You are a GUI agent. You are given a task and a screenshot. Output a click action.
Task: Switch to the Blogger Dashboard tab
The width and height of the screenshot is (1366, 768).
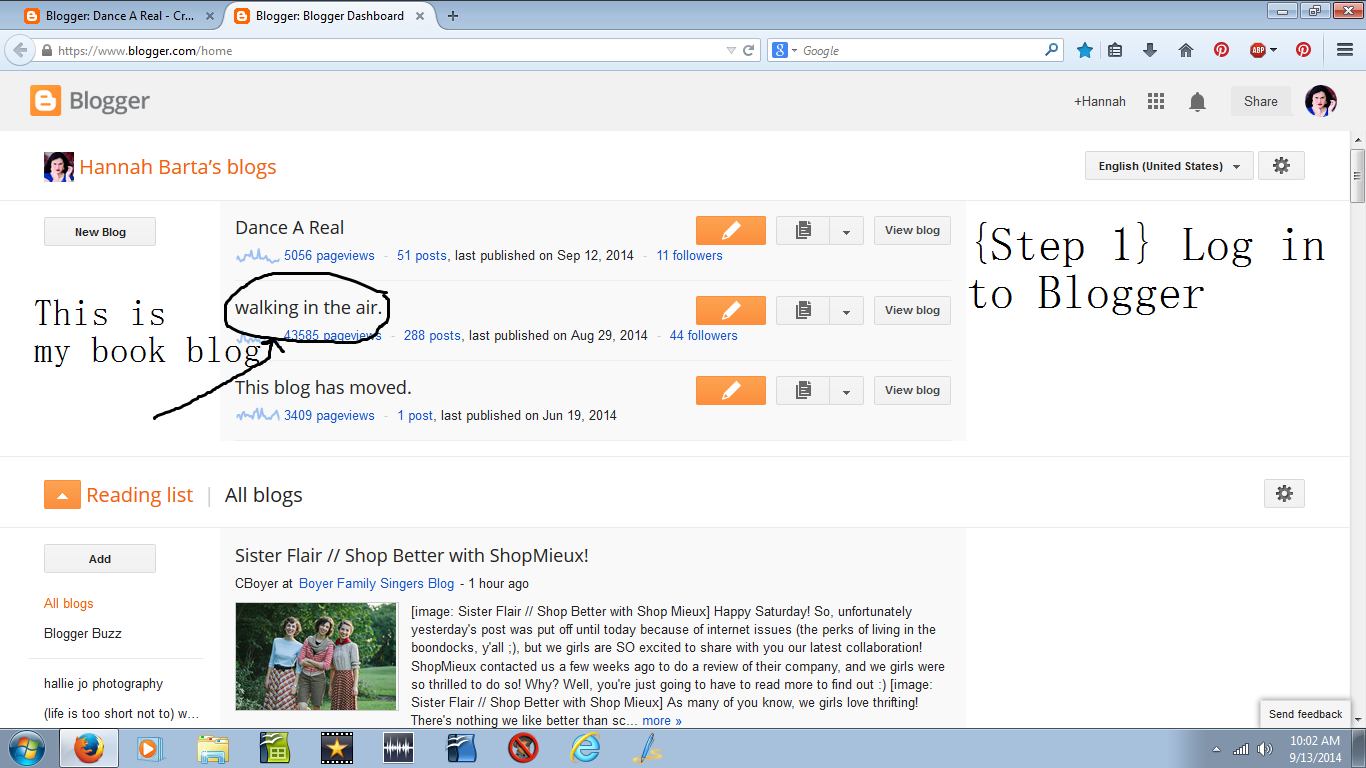330,16
